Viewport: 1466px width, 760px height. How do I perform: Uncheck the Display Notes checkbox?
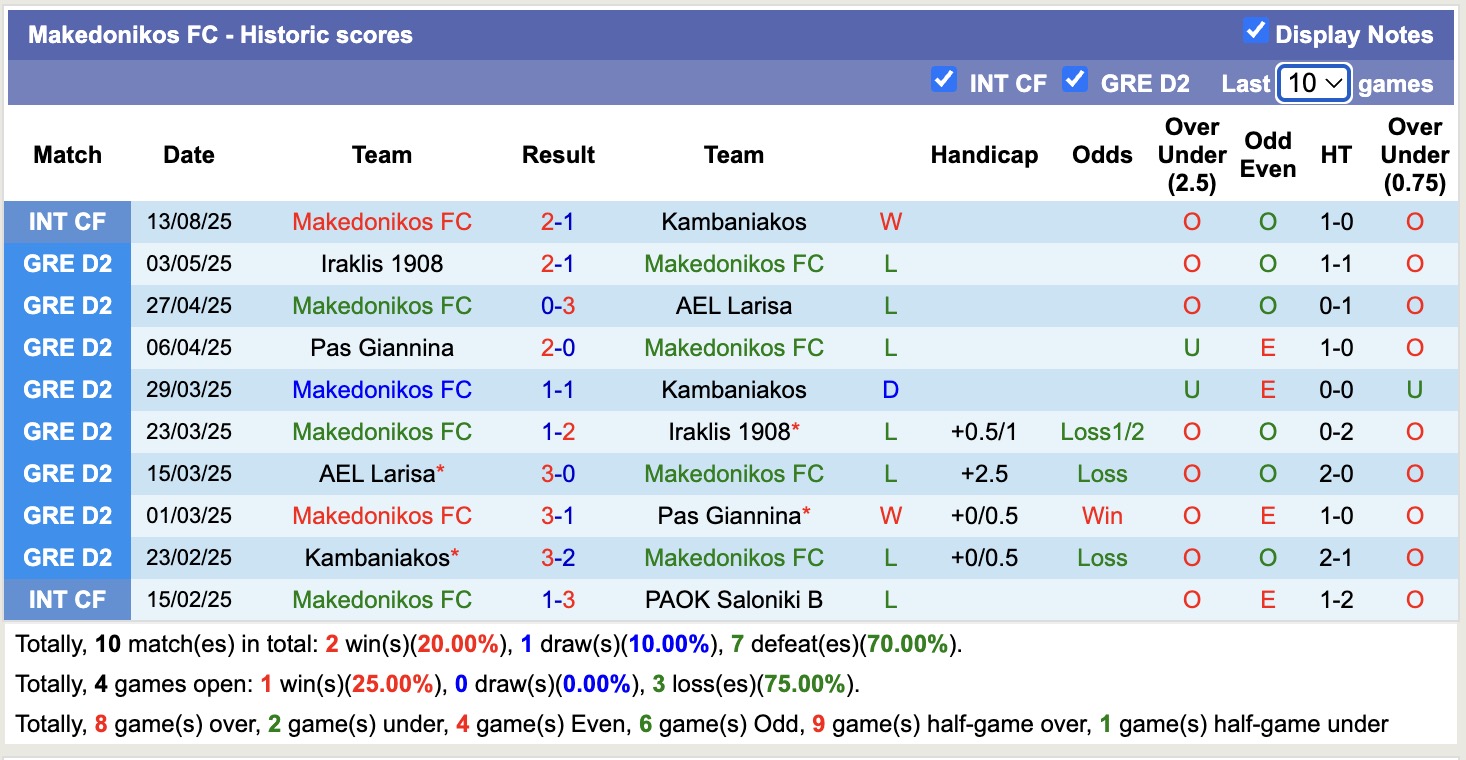coord(1254,31)
